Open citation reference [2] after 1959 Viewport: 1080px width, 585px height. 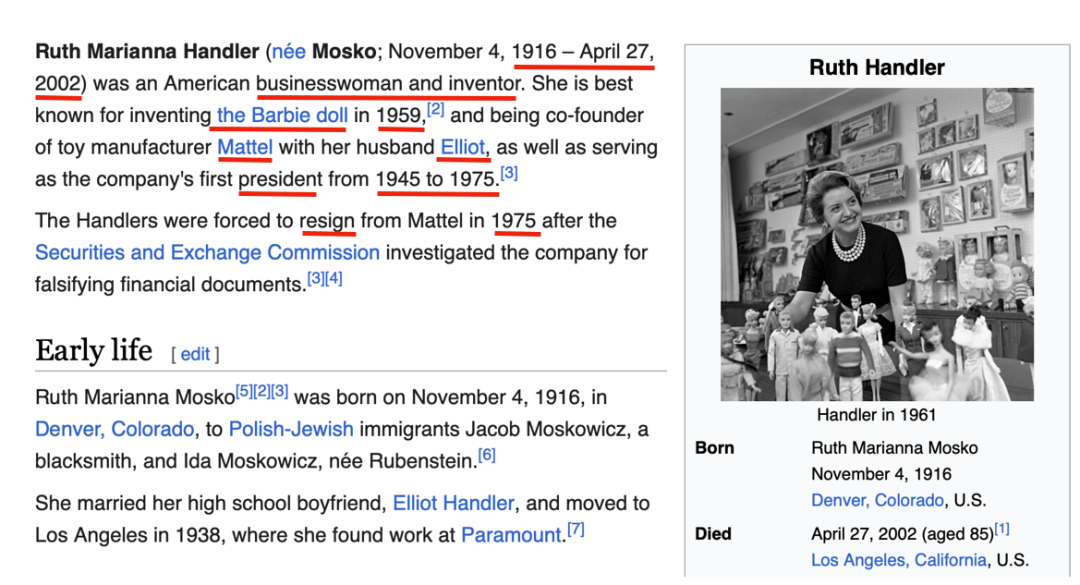tap(435, 110)
